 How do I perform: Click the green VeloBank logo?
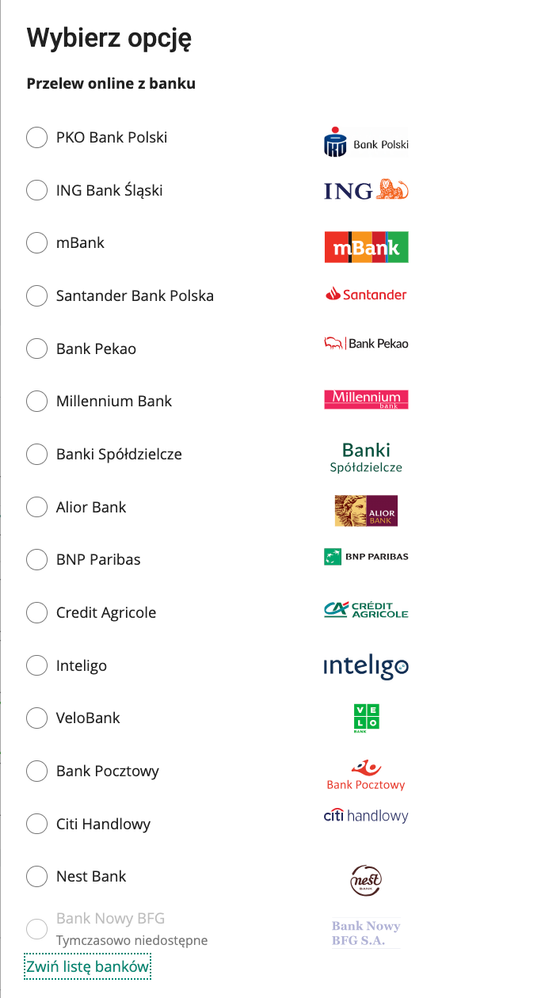366,718
